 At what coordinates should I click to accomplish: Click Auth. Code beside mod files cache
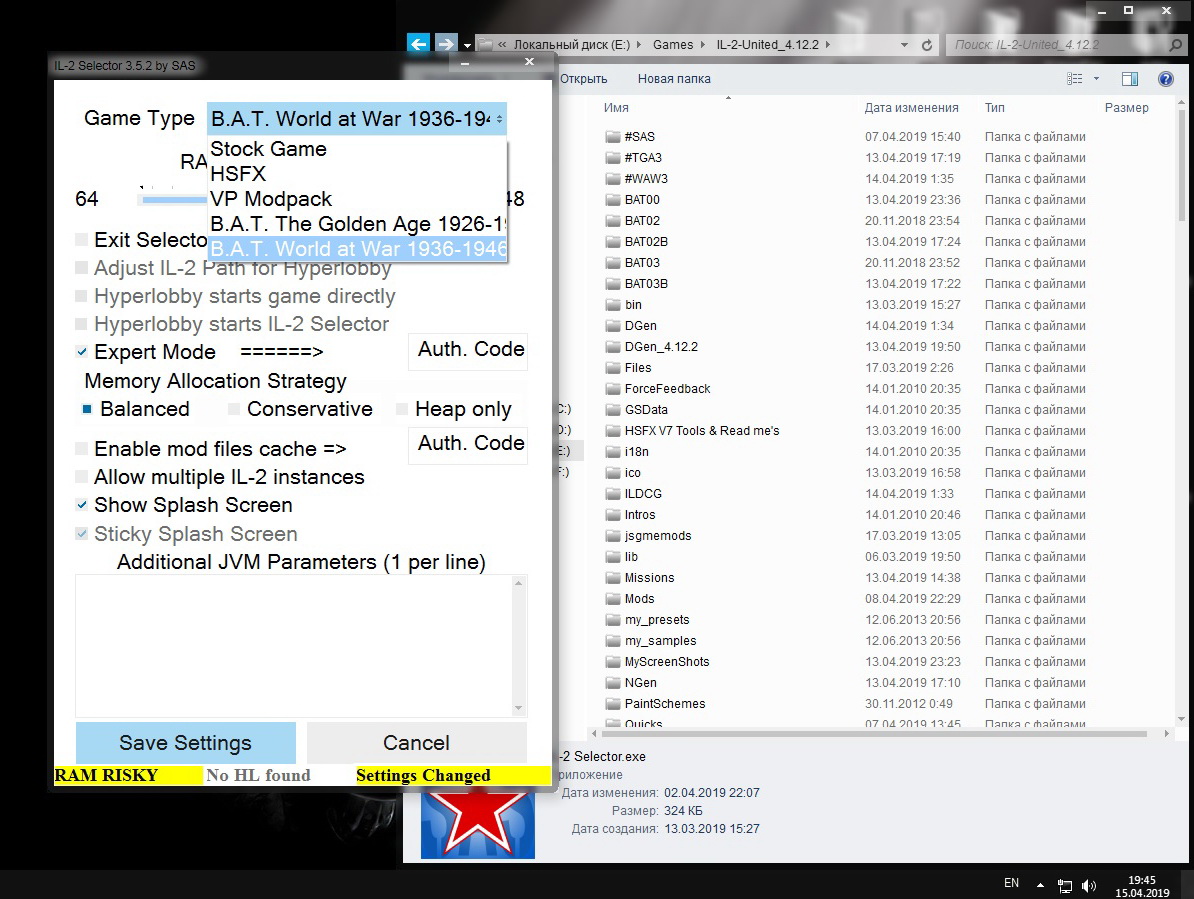click(468, 445)
